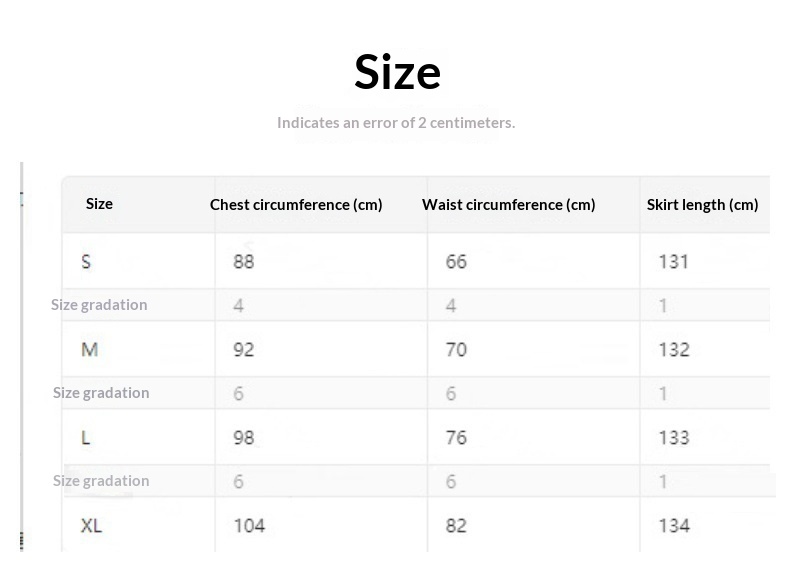Click skirt length value 131
This screenshot has height=572, width=790.
click(674, 262)
